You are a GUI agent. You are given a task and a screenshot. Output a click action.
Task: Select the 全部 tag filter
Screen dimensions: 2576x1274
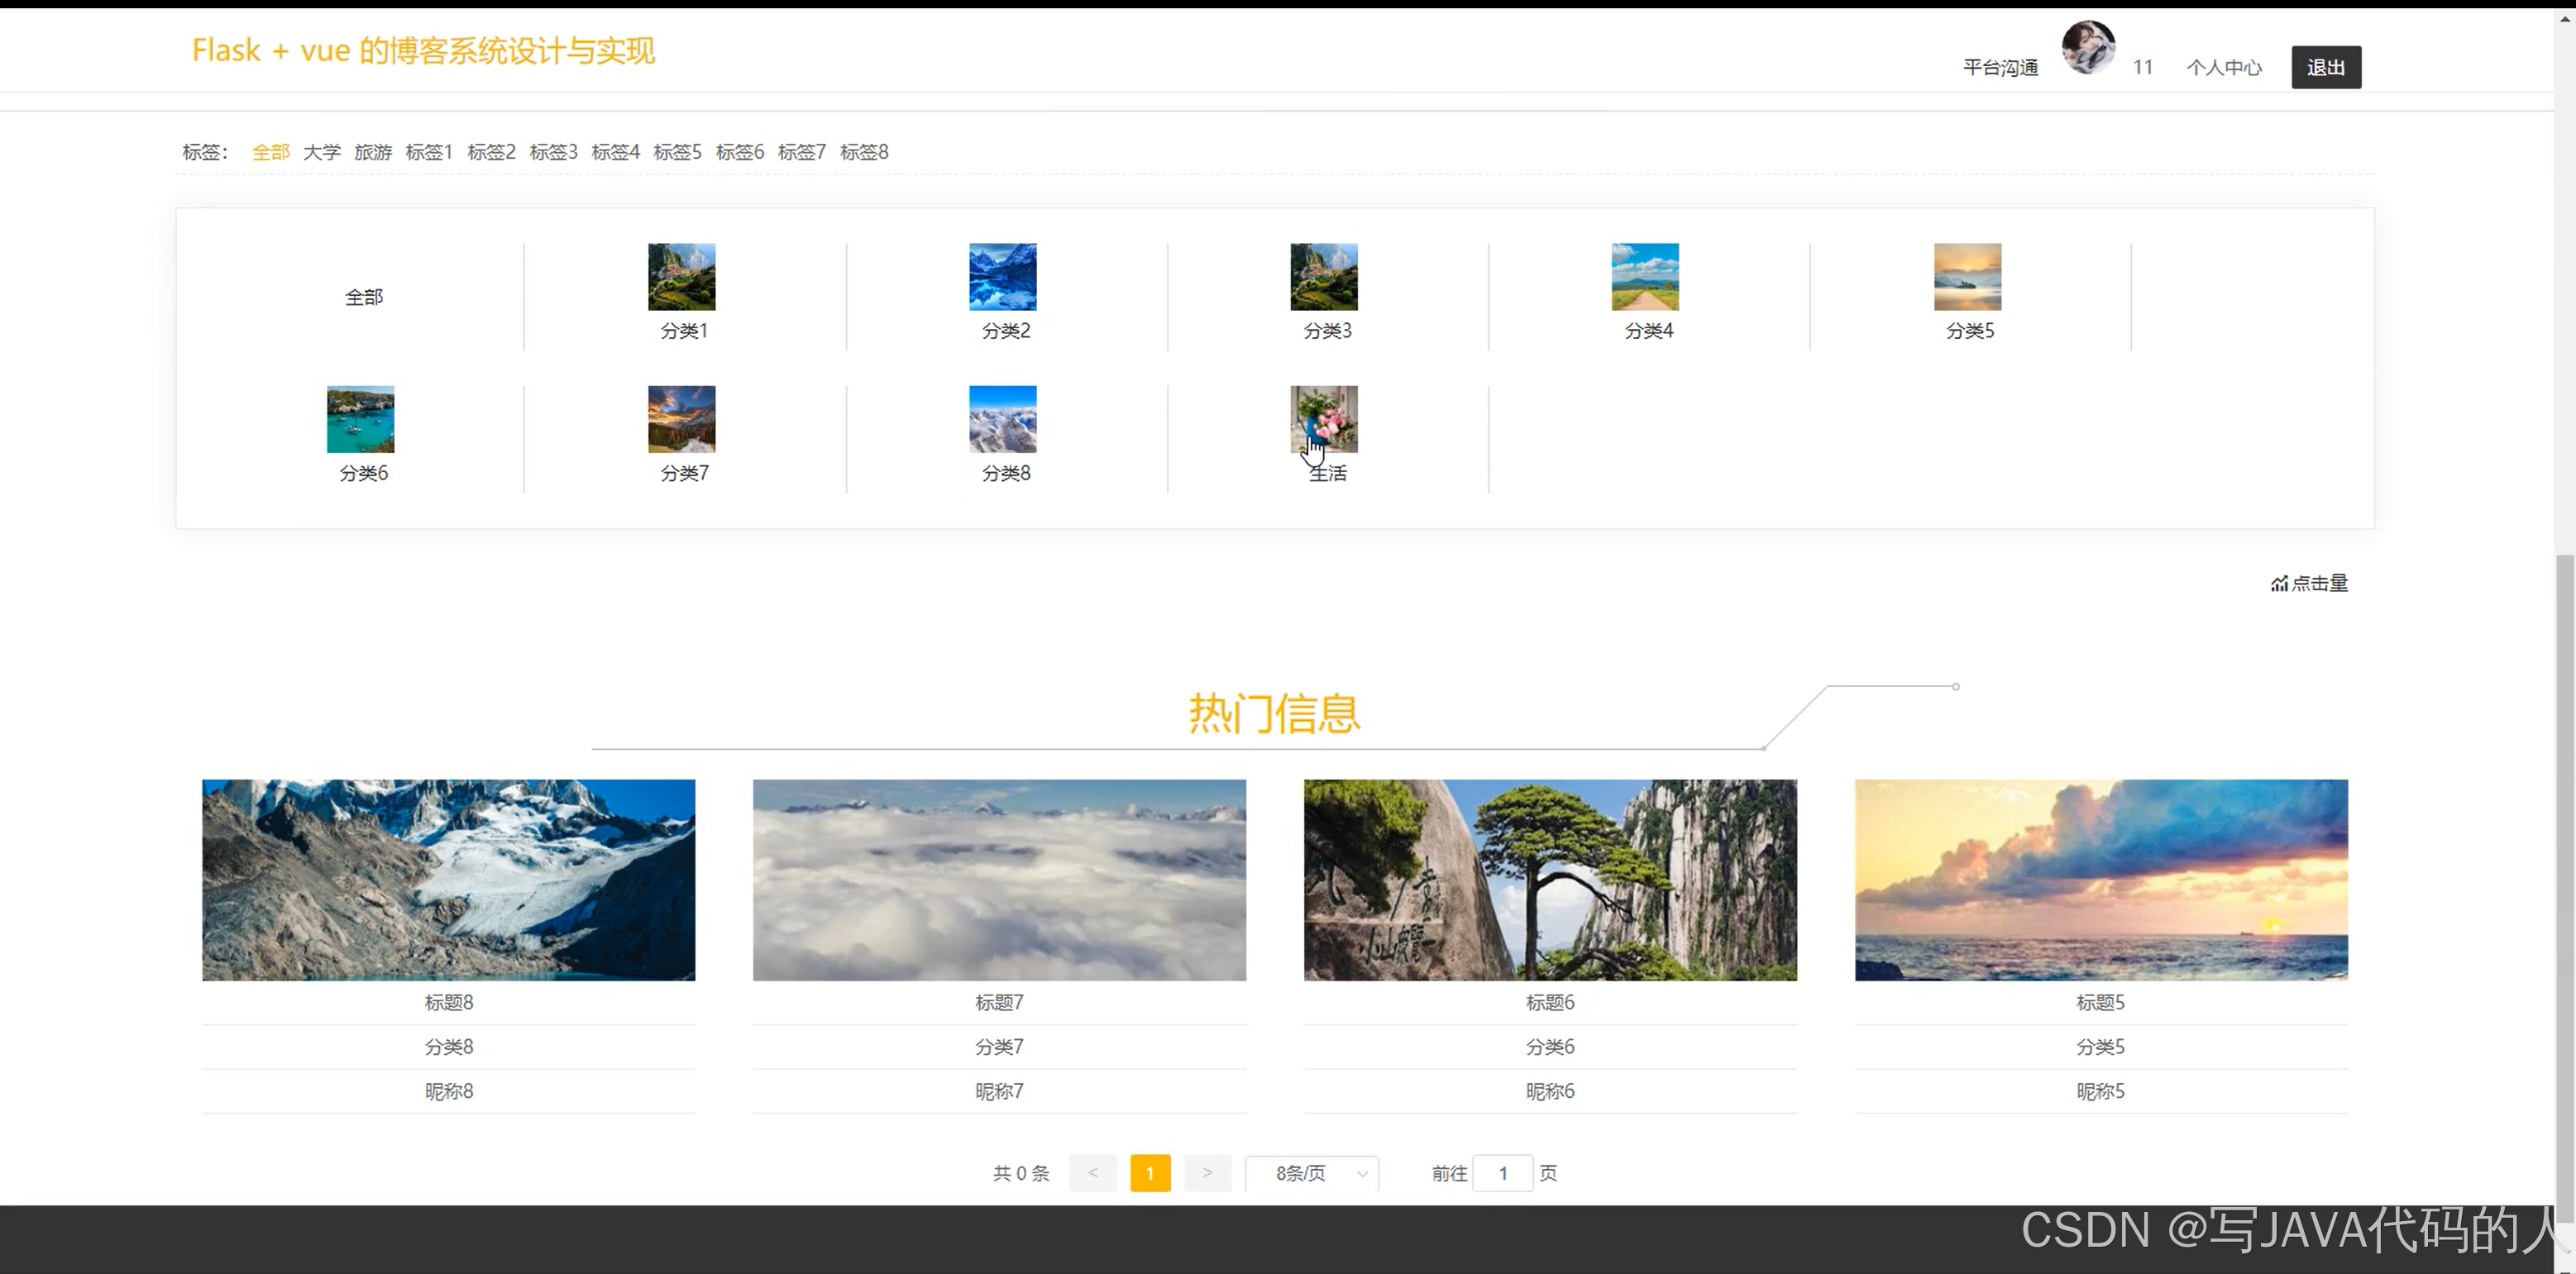270,152
